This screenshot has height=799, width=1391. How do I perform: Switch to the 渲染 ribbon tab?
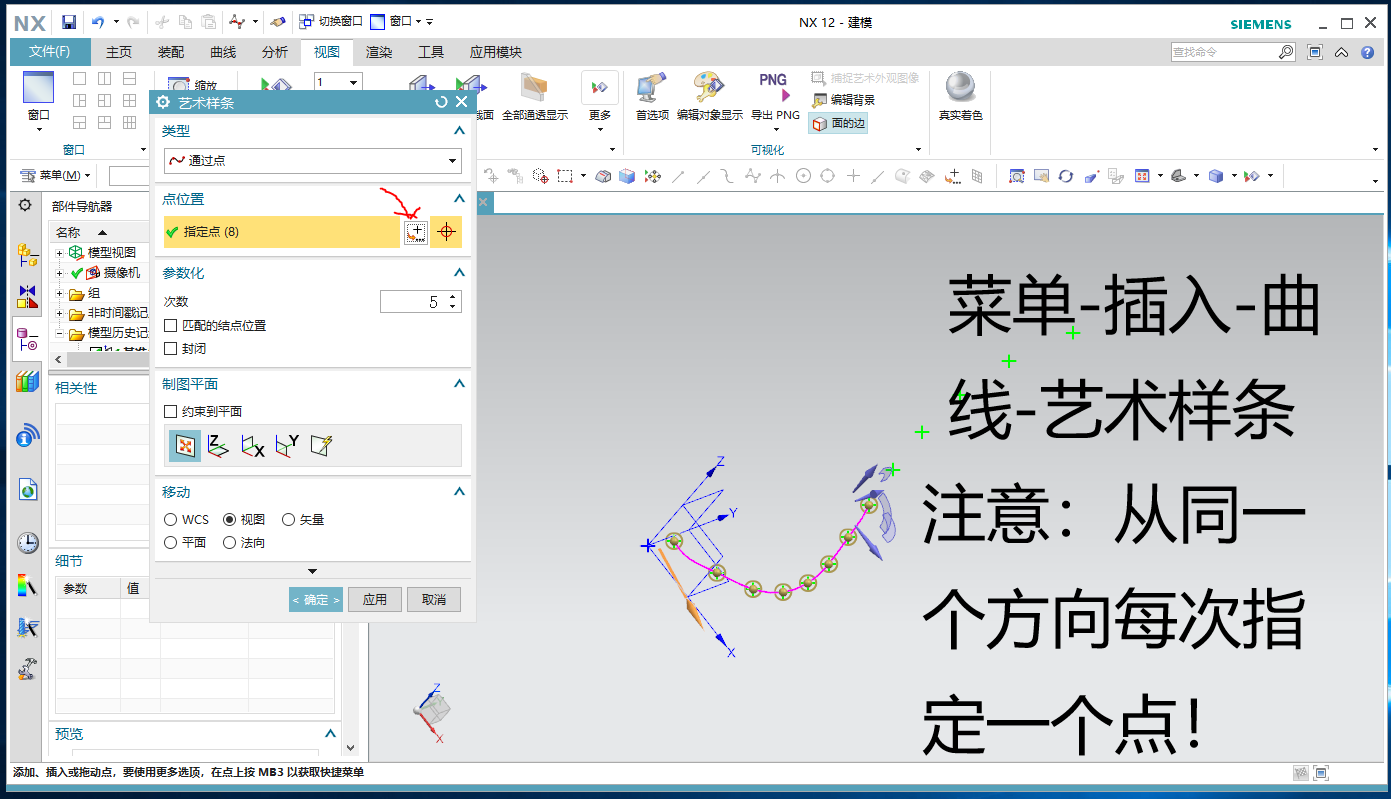[379, 52]
